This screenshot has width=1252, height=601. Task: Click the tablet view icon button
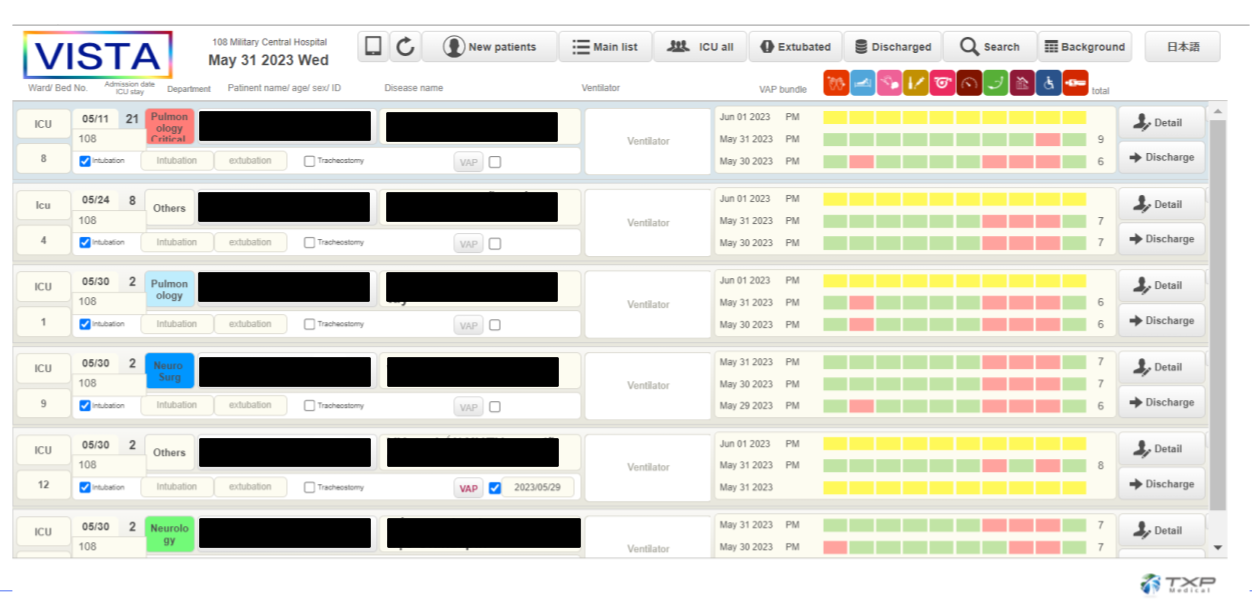373,46
